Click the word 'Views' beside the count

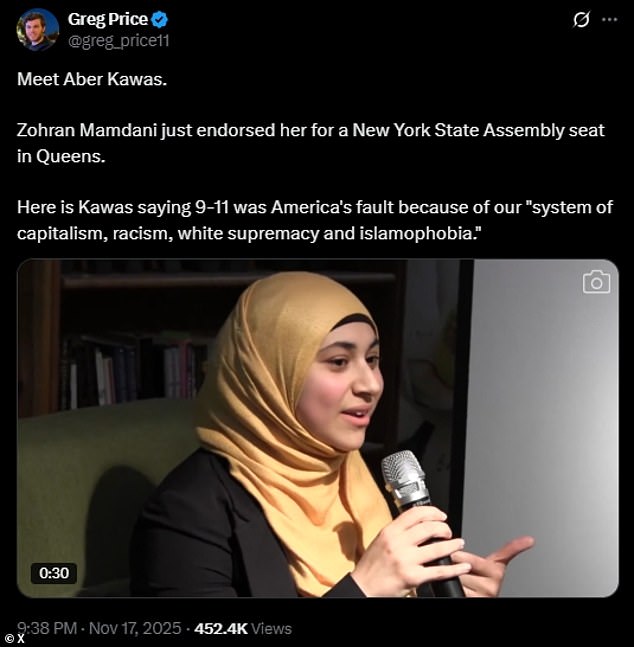(x=271, y=628)
